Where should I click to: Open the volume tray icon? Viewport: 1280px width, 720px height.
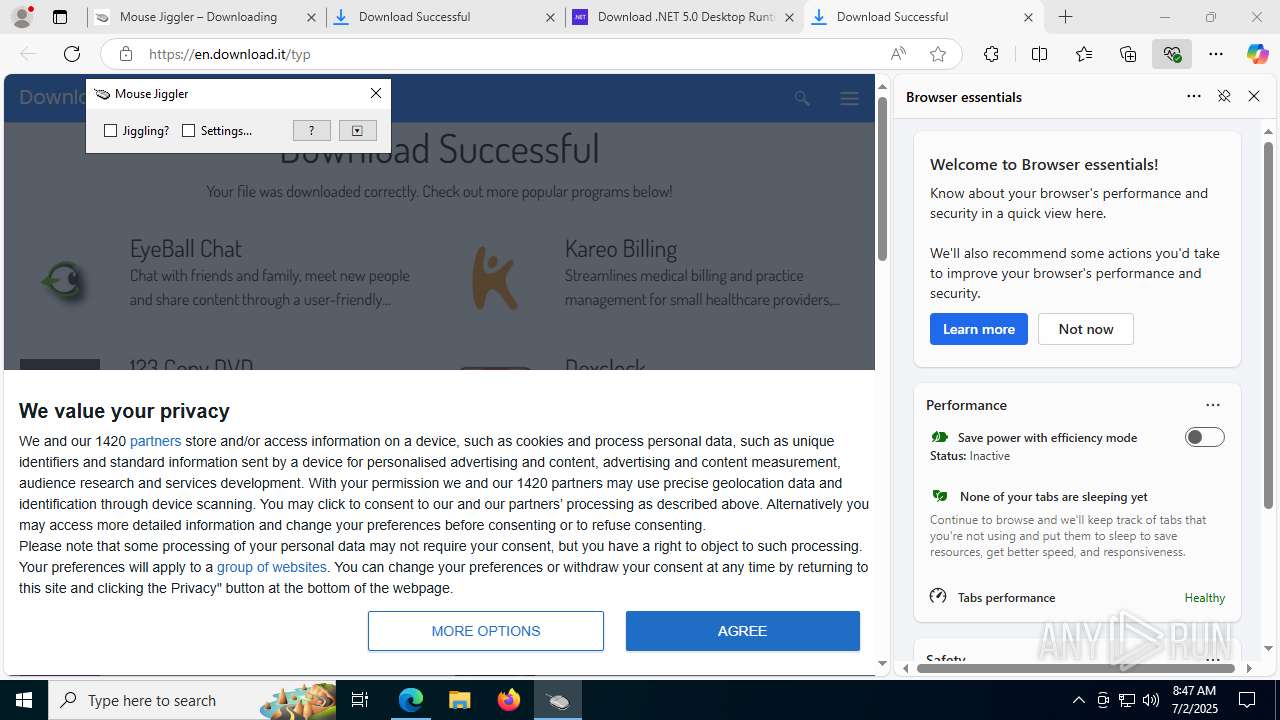click(1151, 700)
